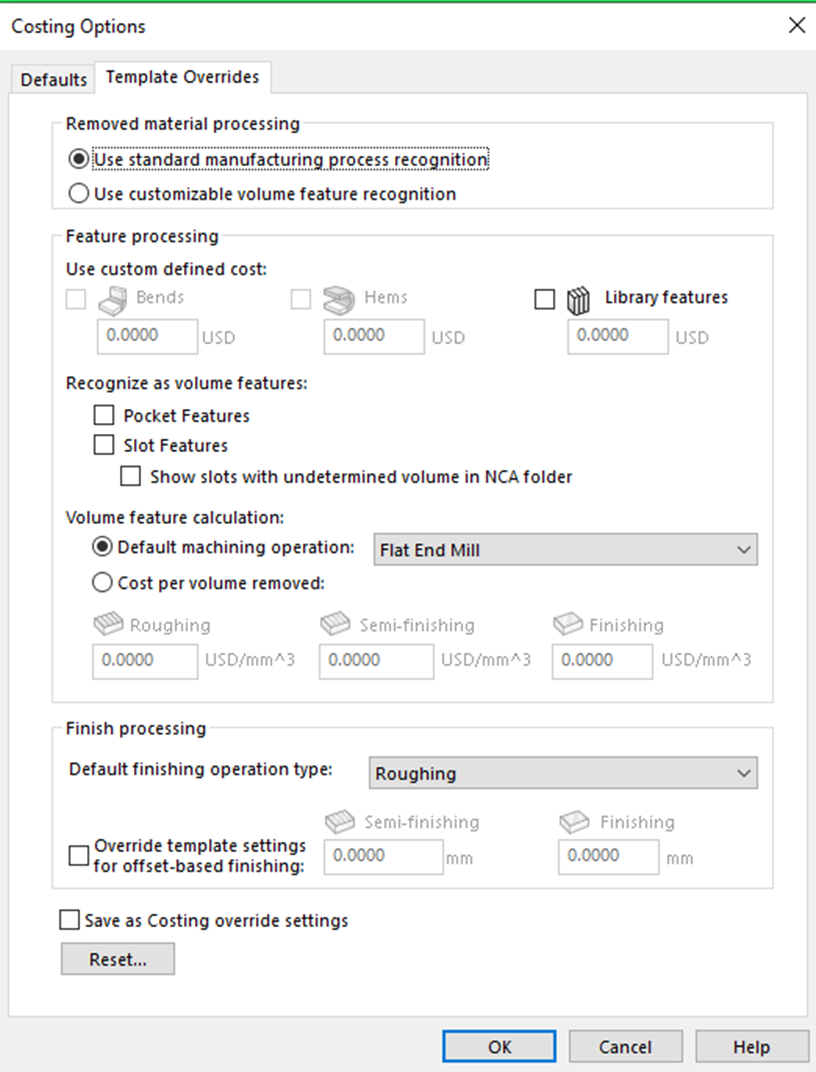Select the Template Overrides tab
The image size is (816, 1072).
tap(182, 77)
